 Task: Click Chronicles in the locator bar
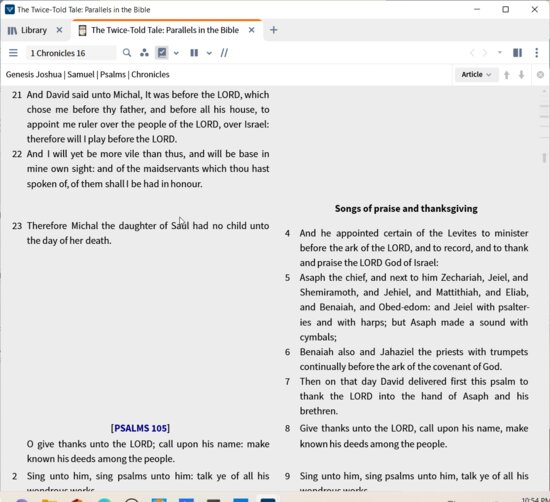tap(150, 74)
